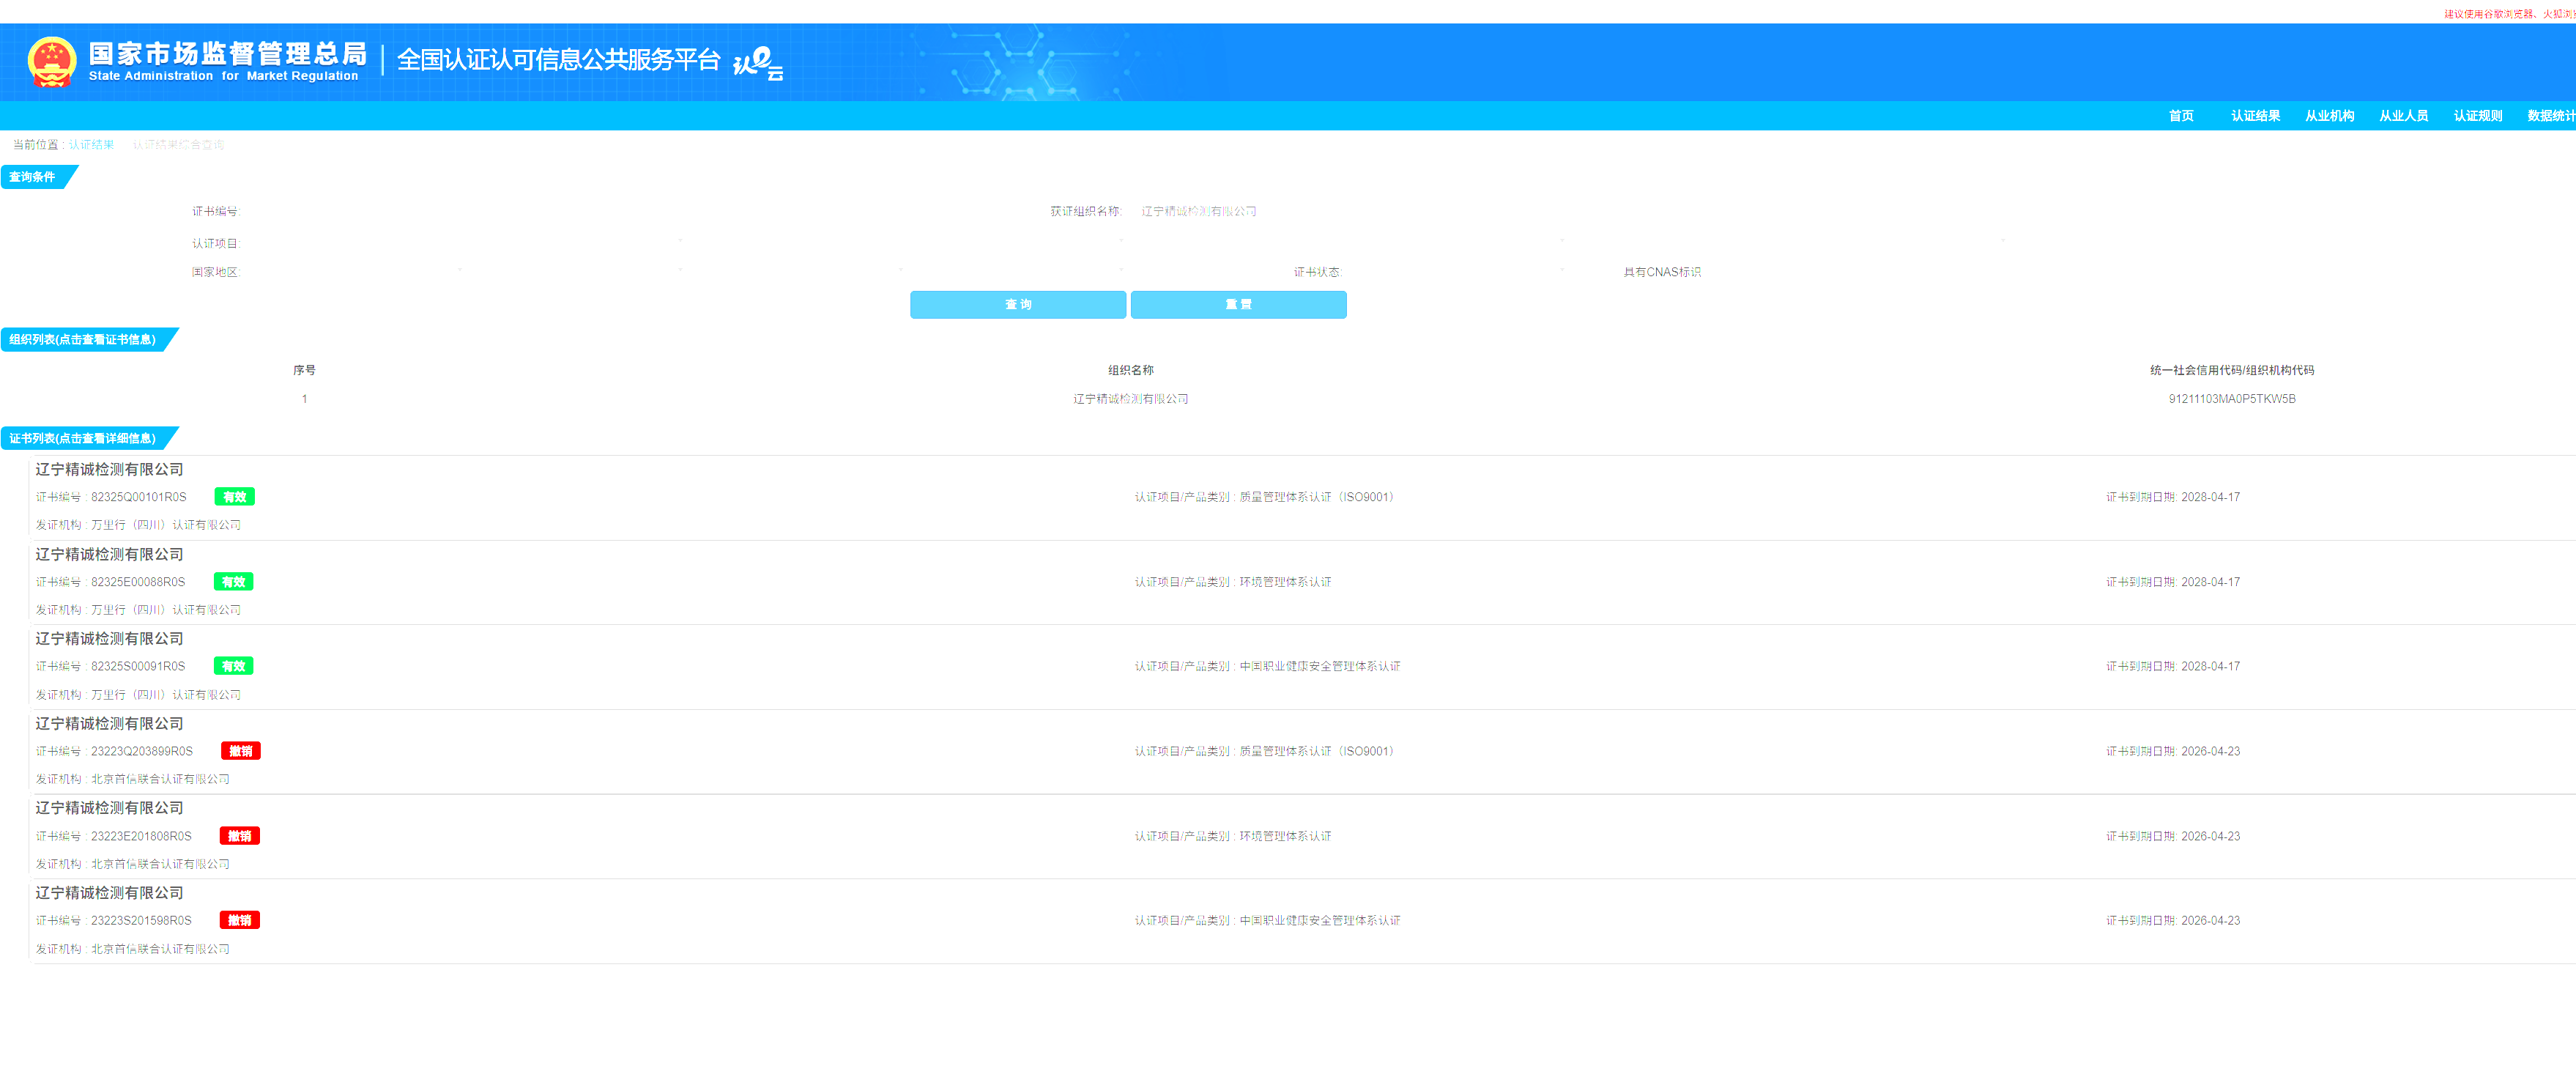The image size is (2576, 1066).
Task: Go to 首页 in navigation bar
Action: coord(2181,116)
